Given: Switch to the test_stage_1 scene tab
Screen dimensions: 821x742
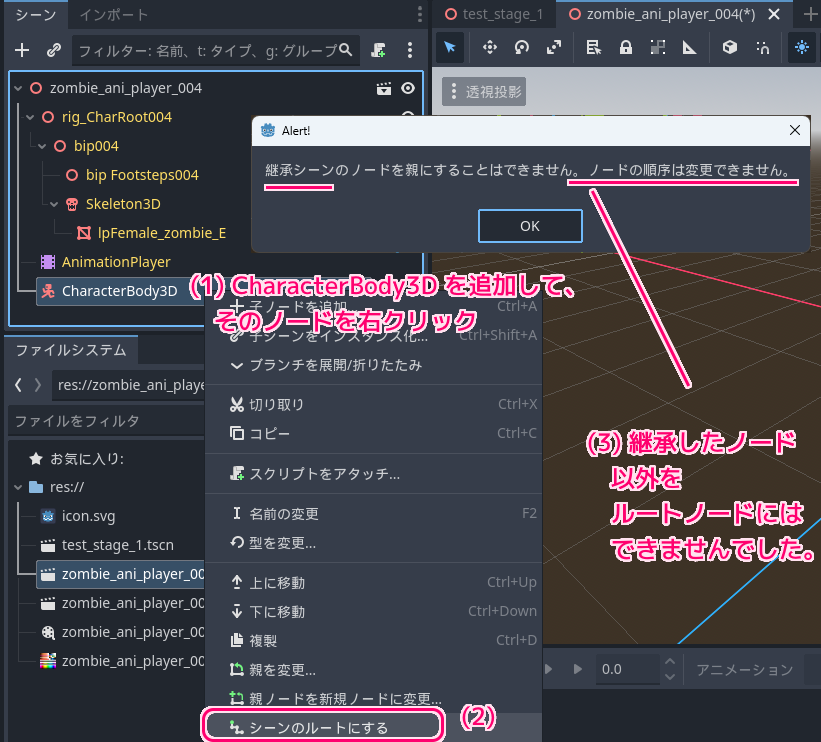Looking at the screenshot, I should [494, 14].
